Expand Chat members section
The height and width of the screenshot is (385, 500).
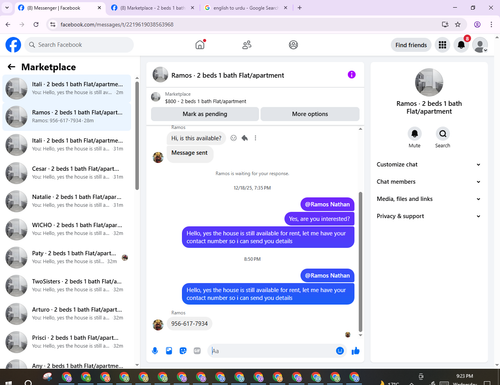coord(429,182)
